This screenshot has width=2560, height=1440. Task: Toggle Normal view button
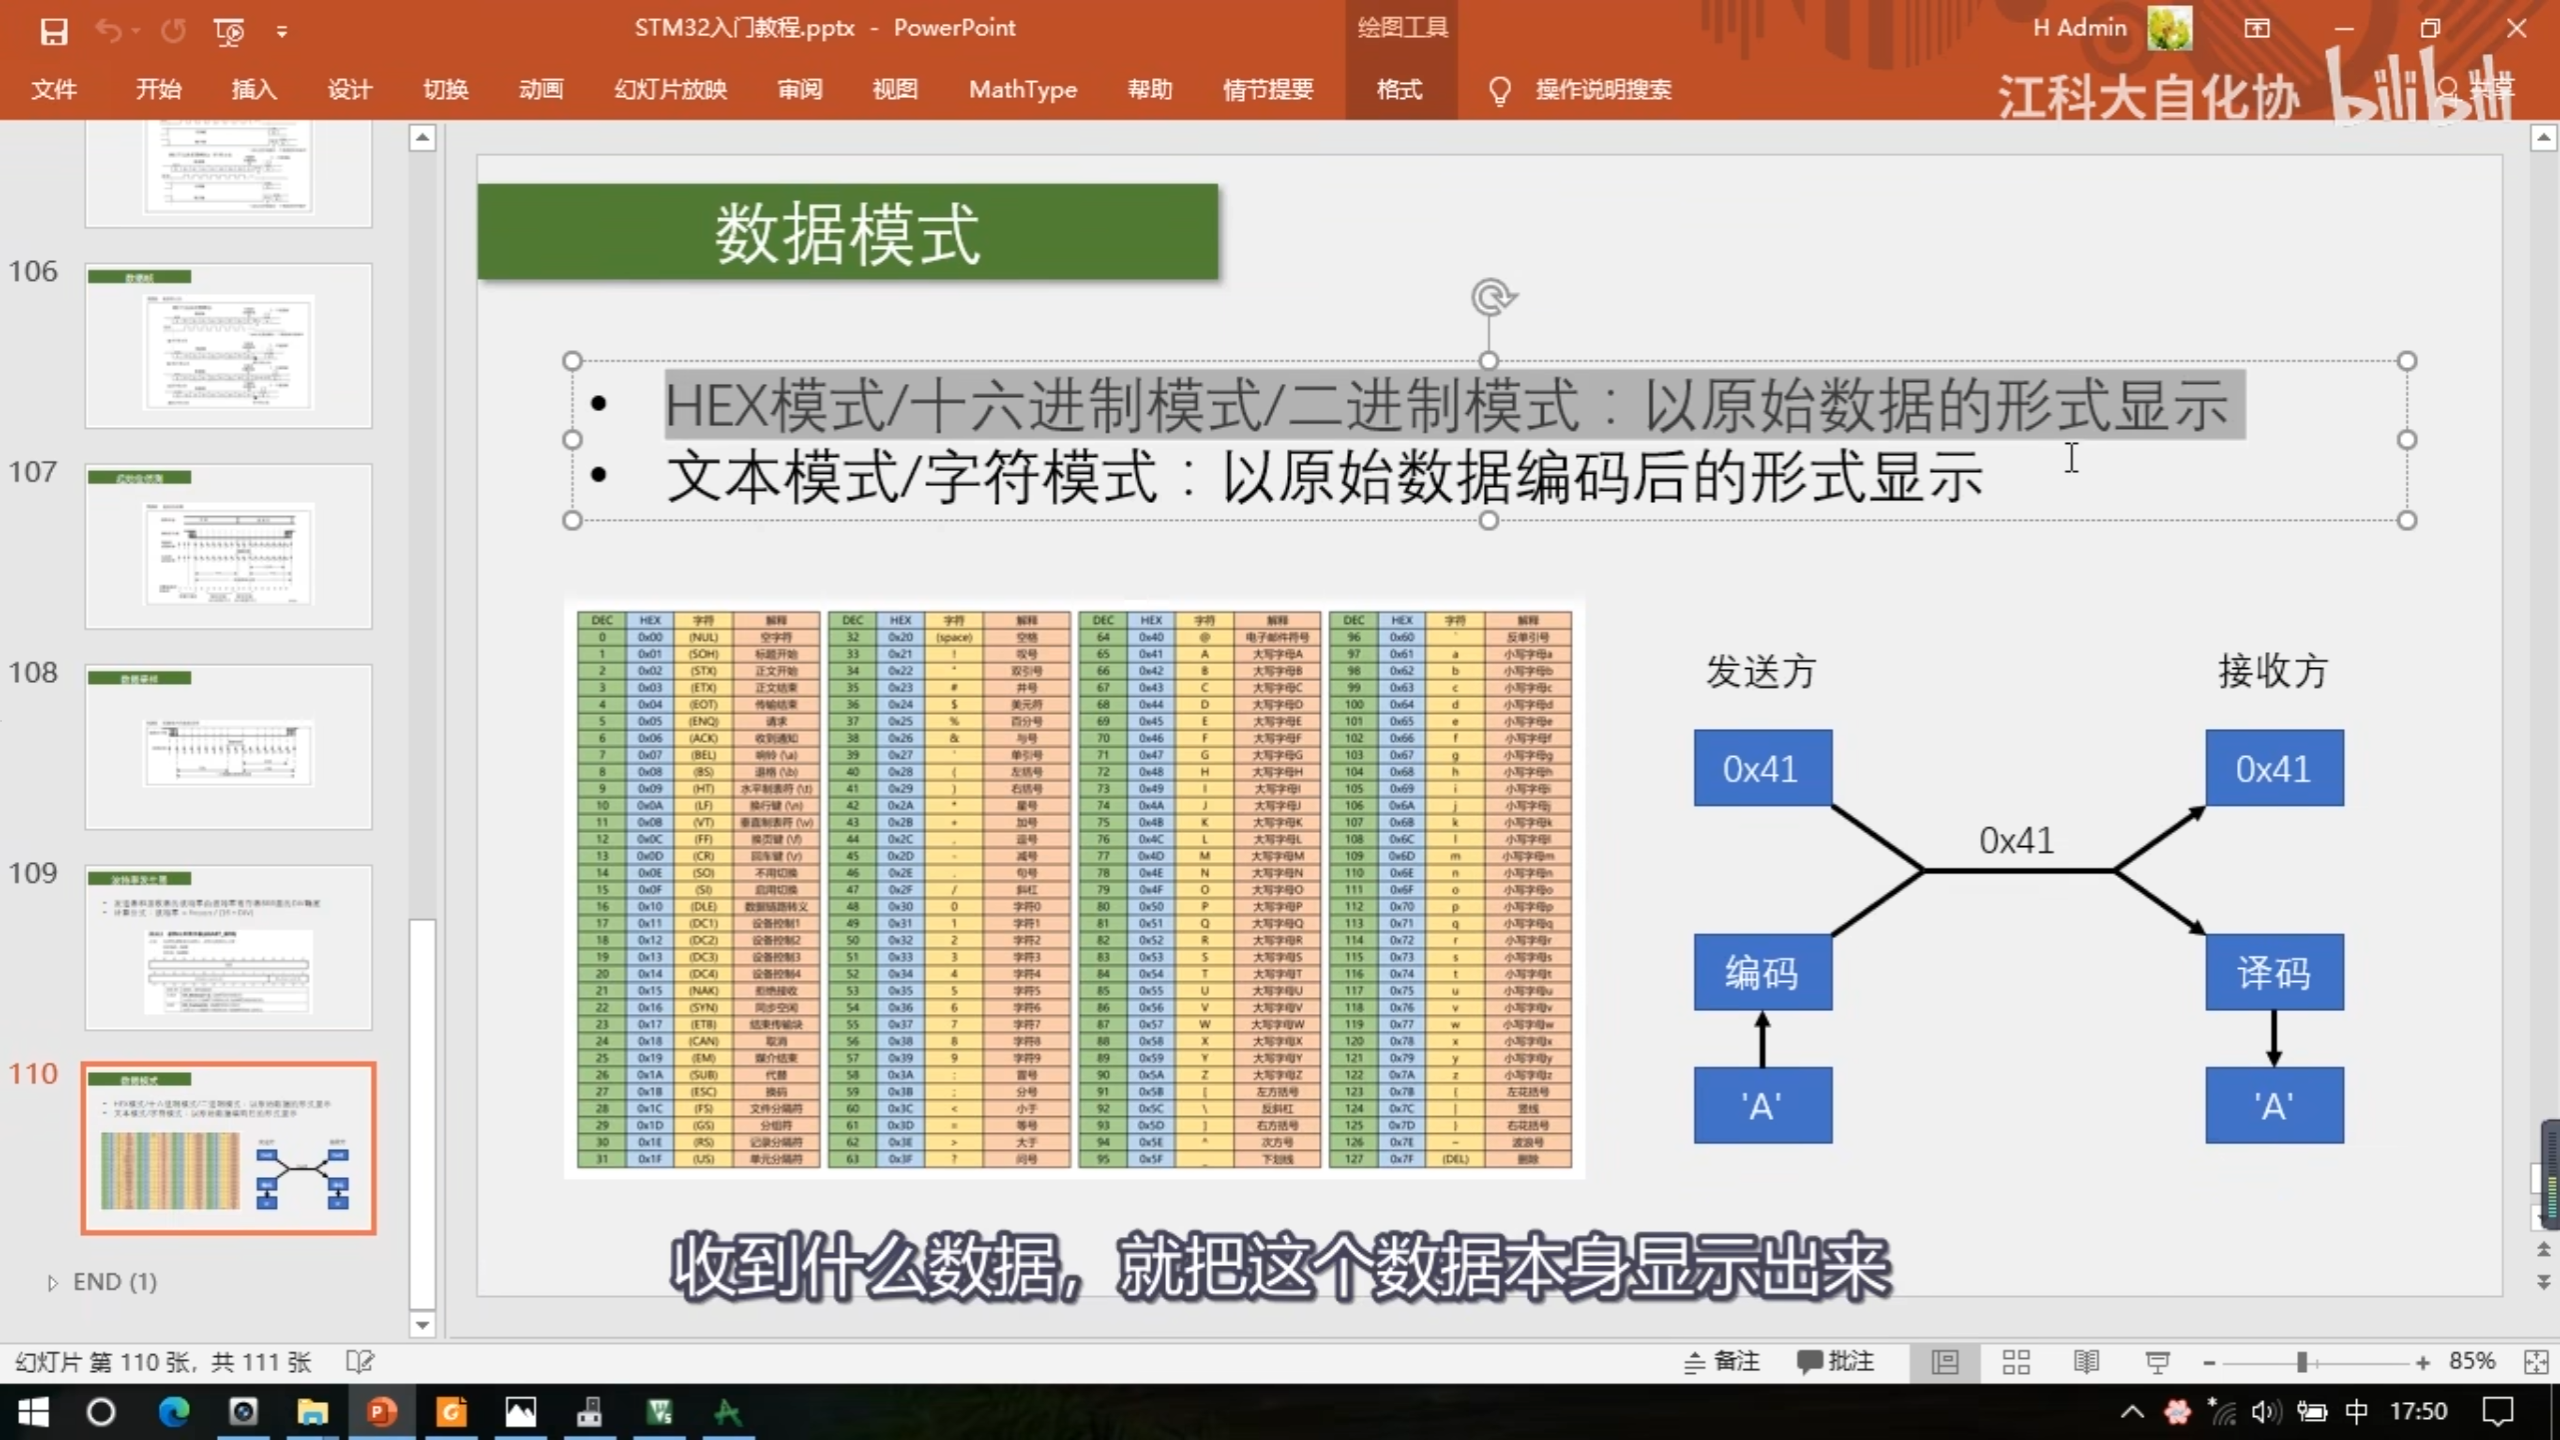1945,1362
